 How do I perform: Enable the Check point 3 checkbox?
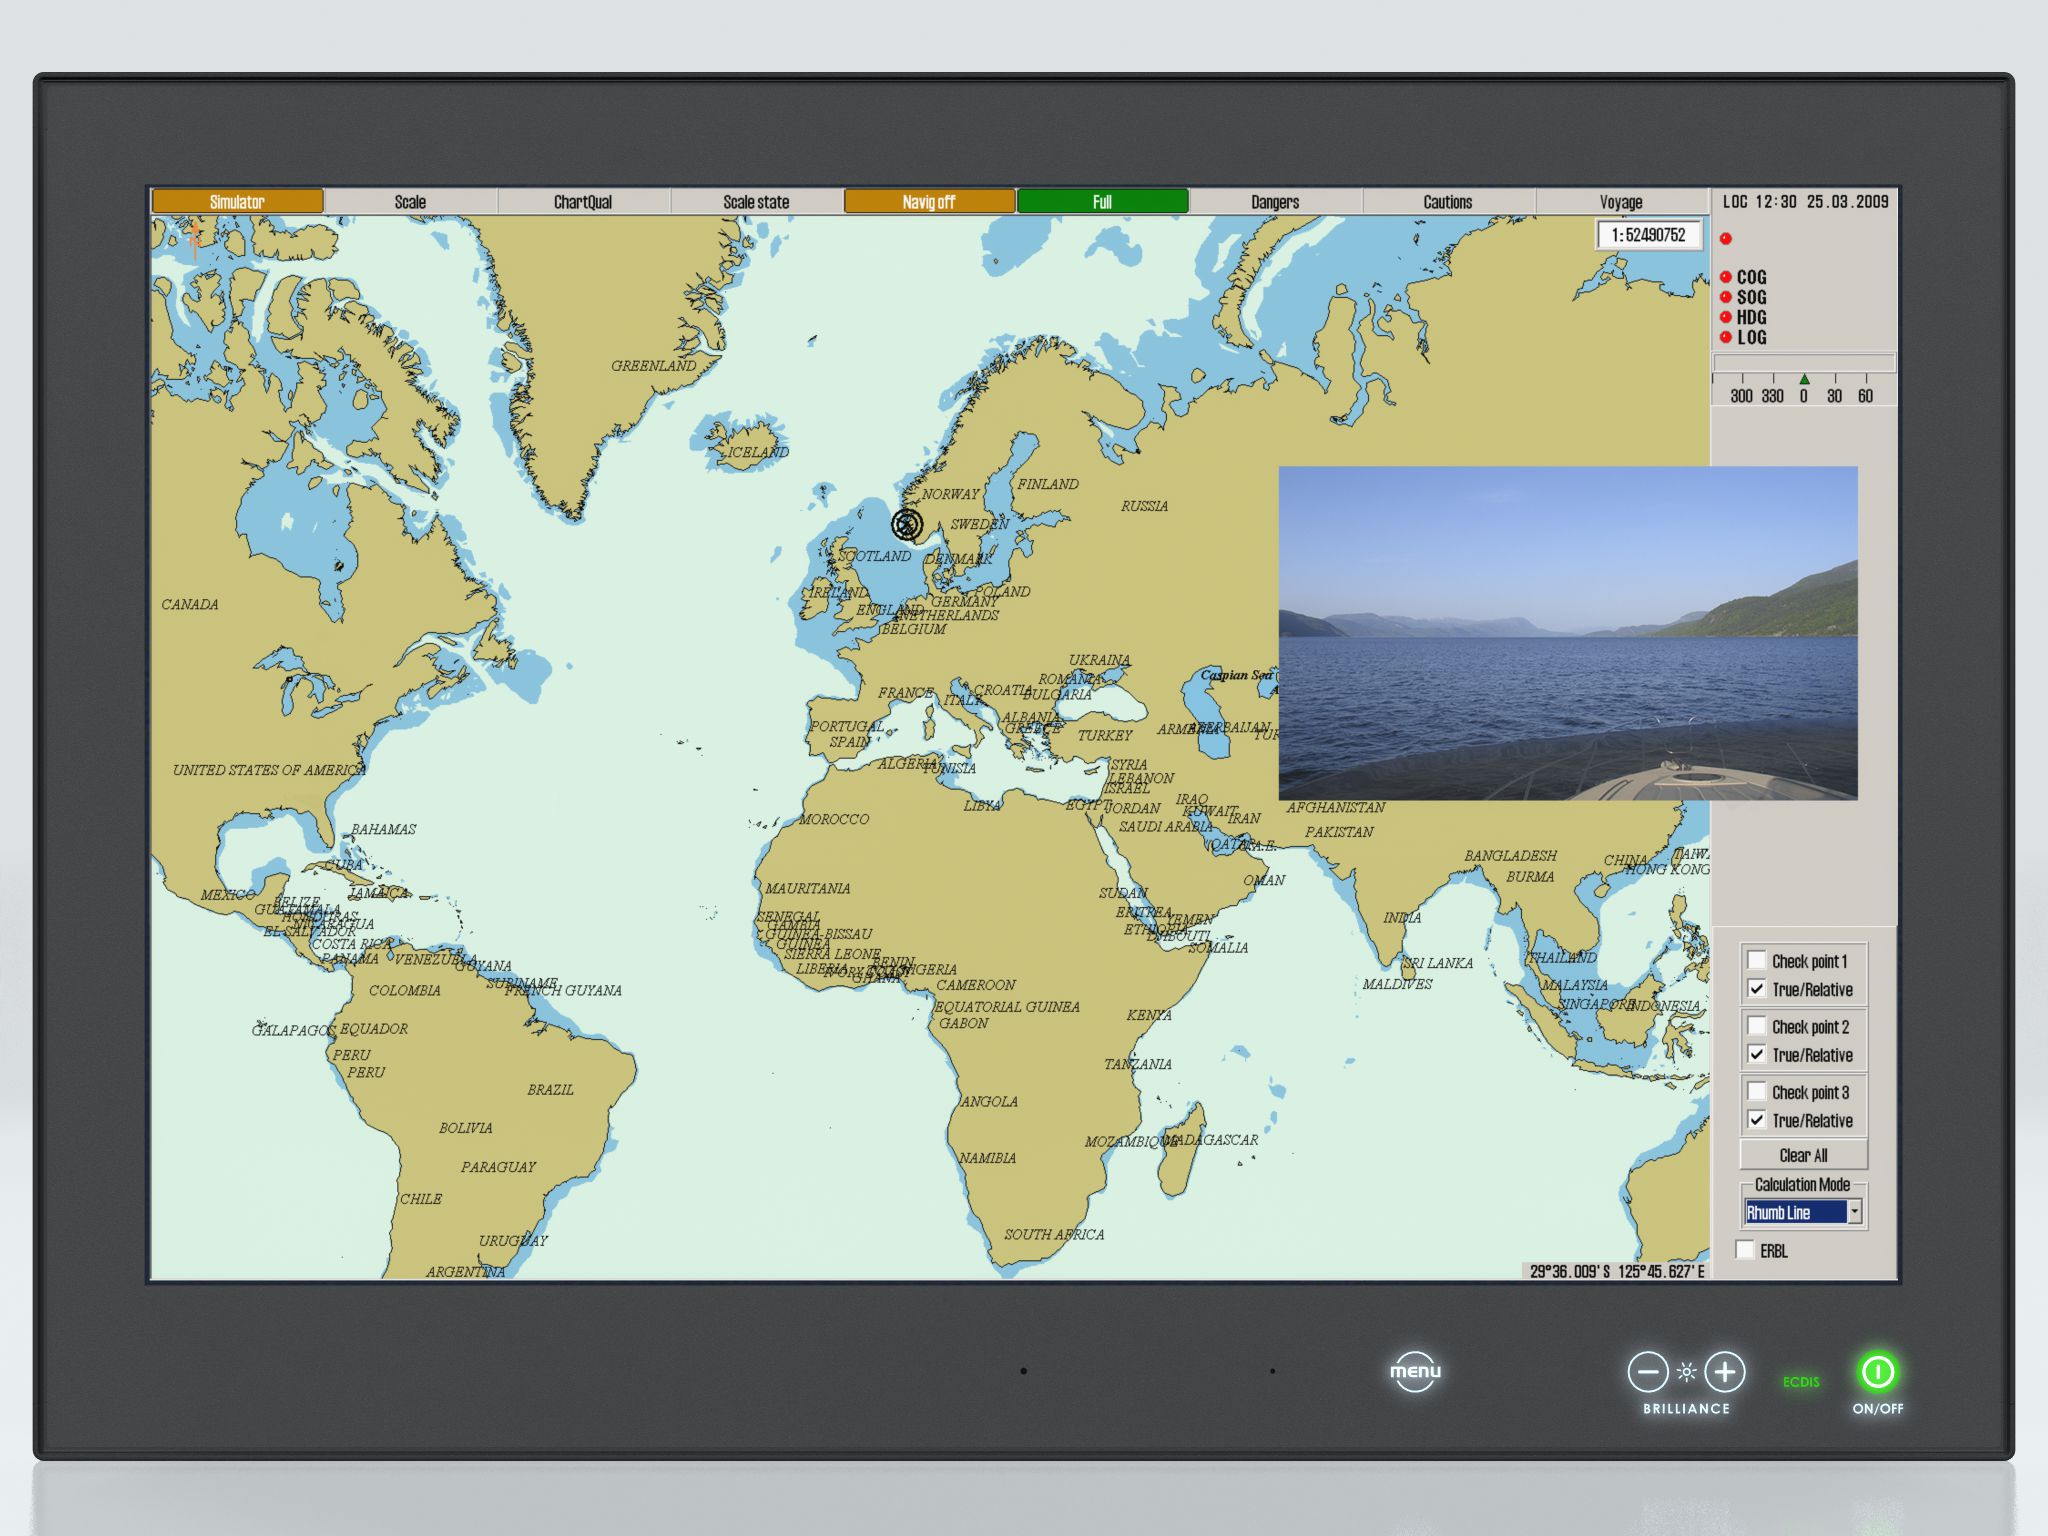click(x=1757, y=1091)
